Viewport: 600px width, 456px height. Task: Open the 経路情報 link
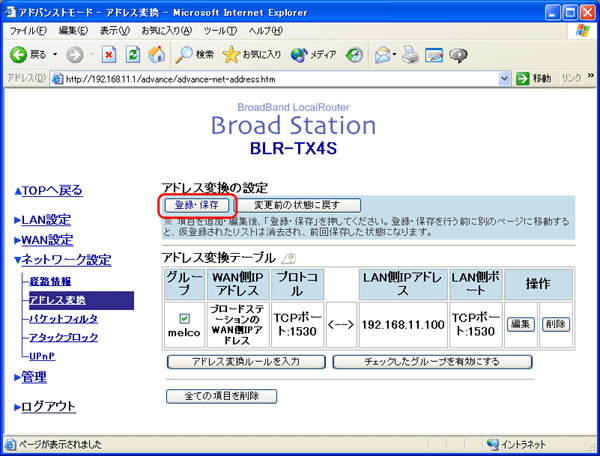50,282
